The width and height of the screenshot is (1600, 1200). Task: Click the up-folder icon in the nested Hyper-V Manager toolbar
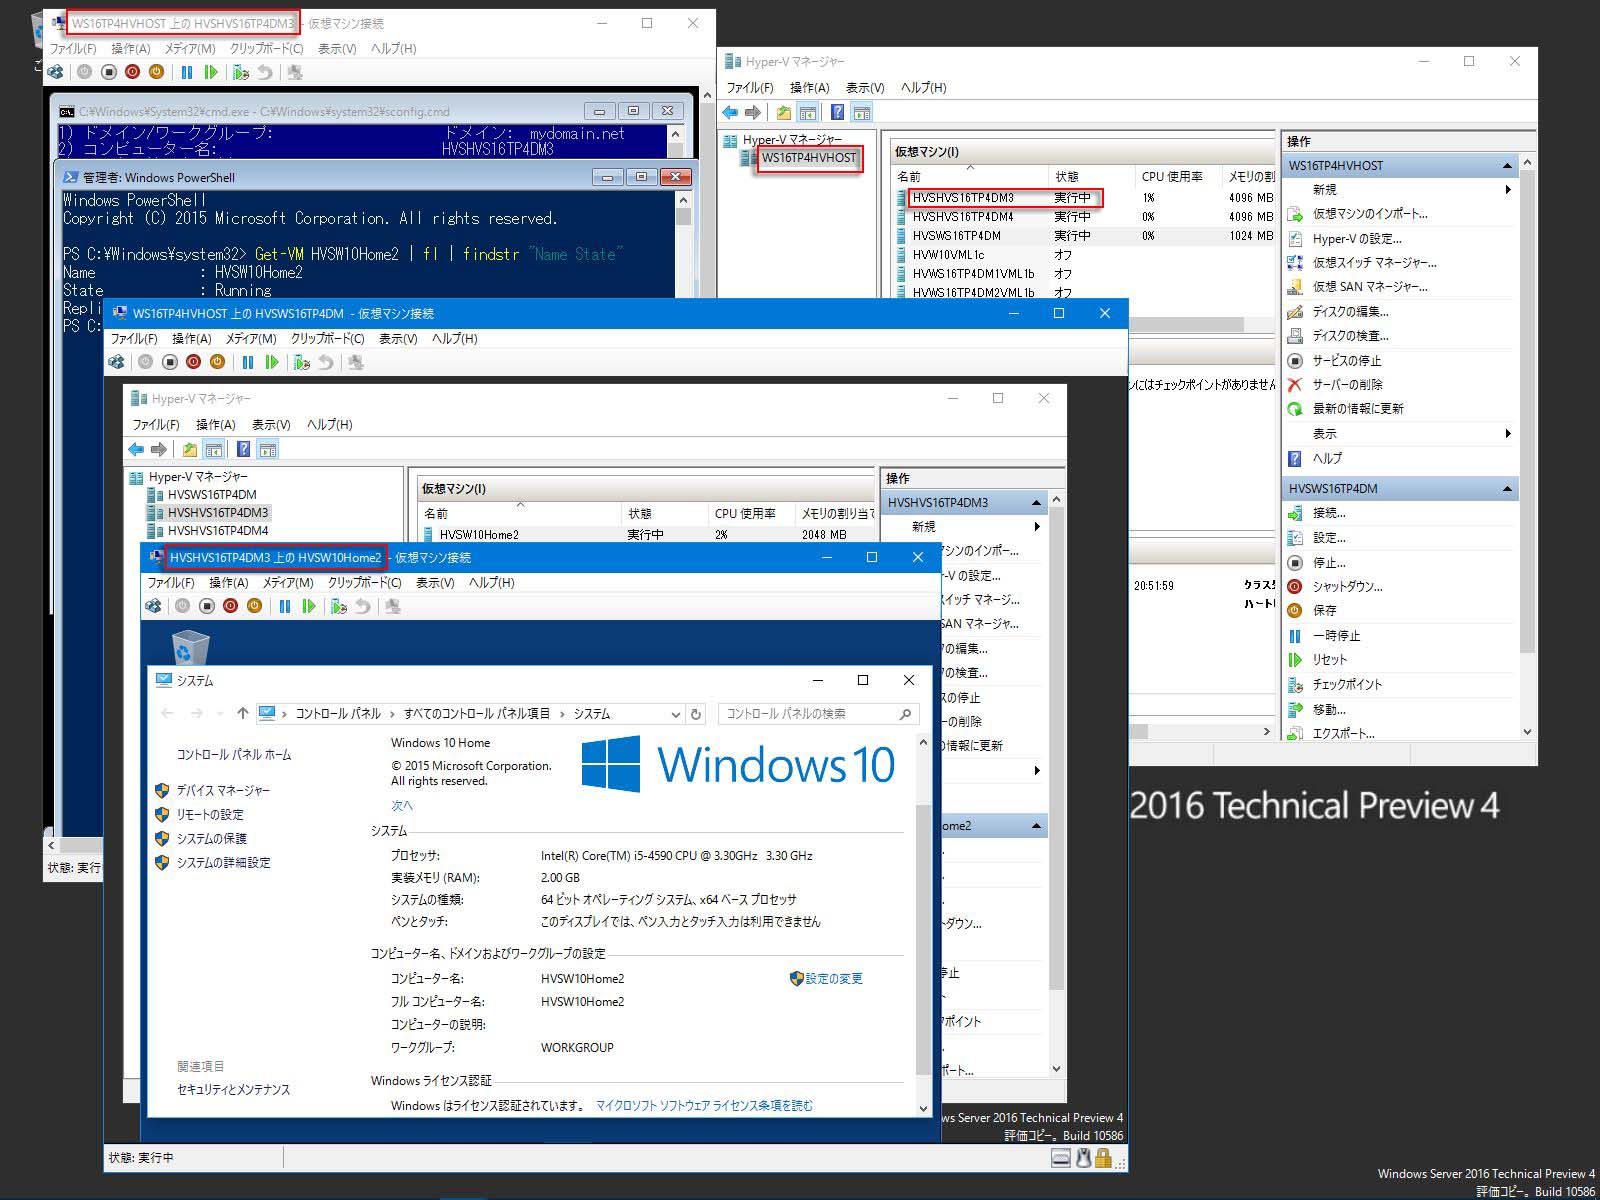[189, 449]
